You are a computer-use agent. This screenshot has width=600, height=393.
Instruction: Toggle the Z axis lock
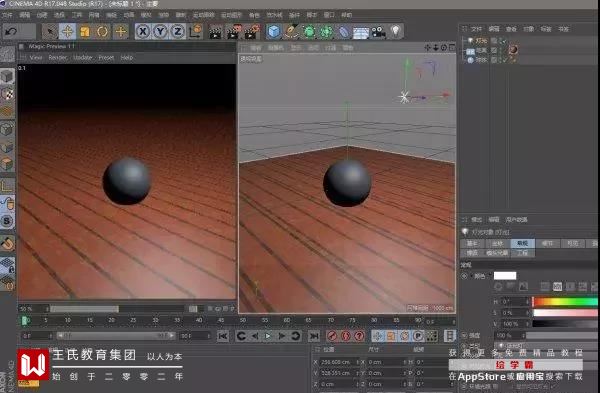178,31
